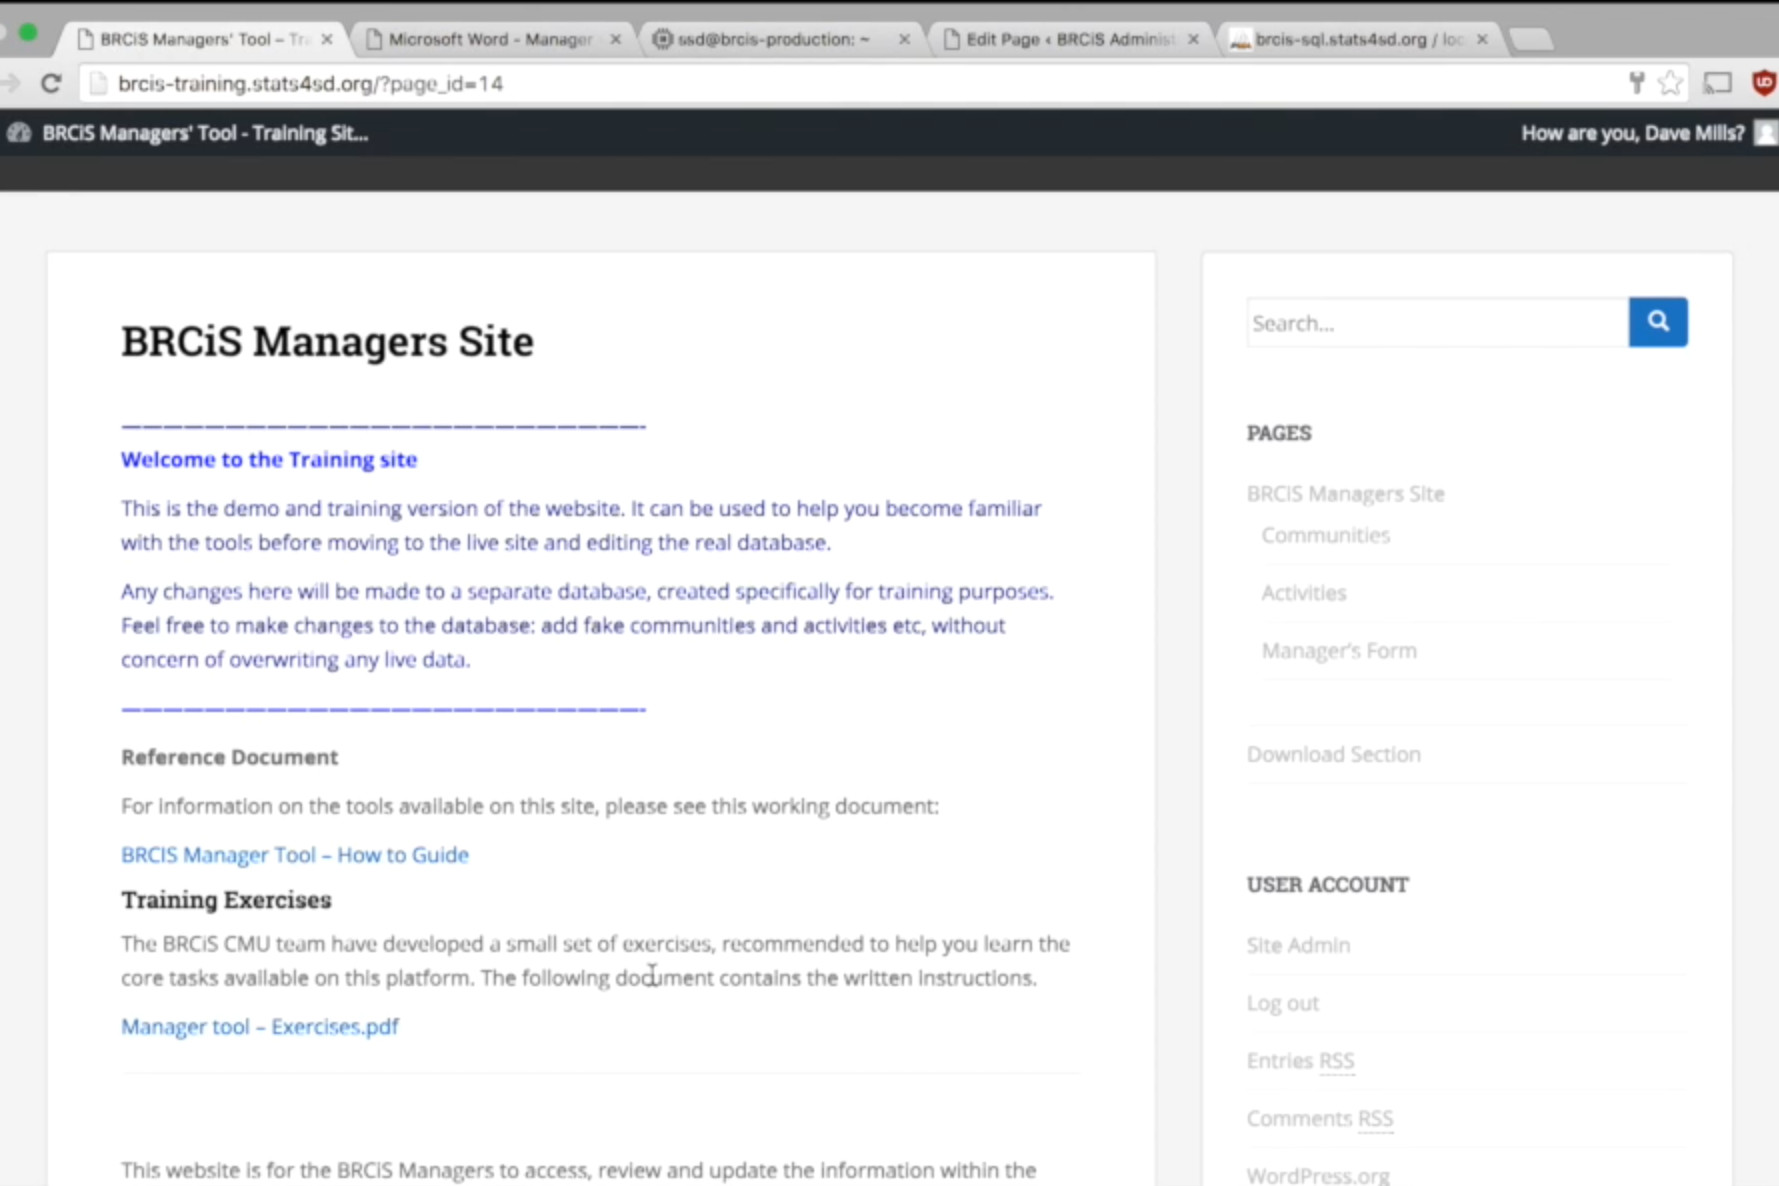Click Log out in User Account
Screen dimensions: 1779x1186
point(1282,1003)
